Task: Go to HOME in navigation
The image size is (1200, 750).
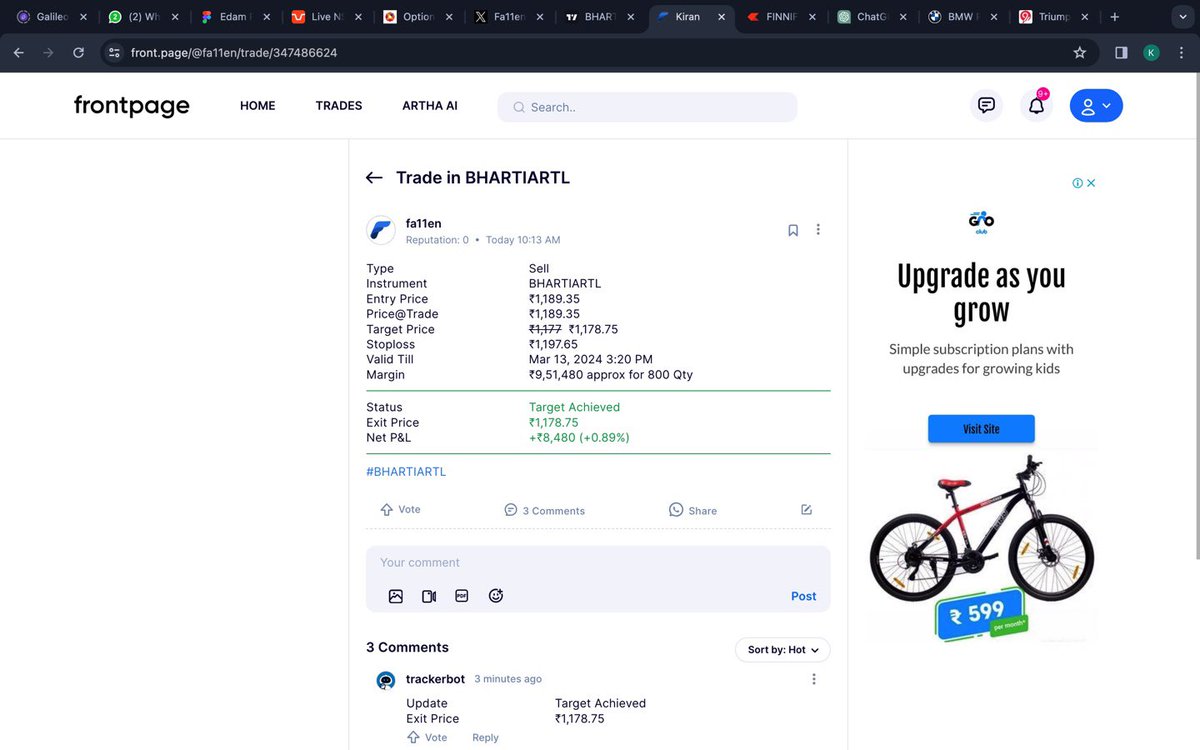Action: (257, 106)
